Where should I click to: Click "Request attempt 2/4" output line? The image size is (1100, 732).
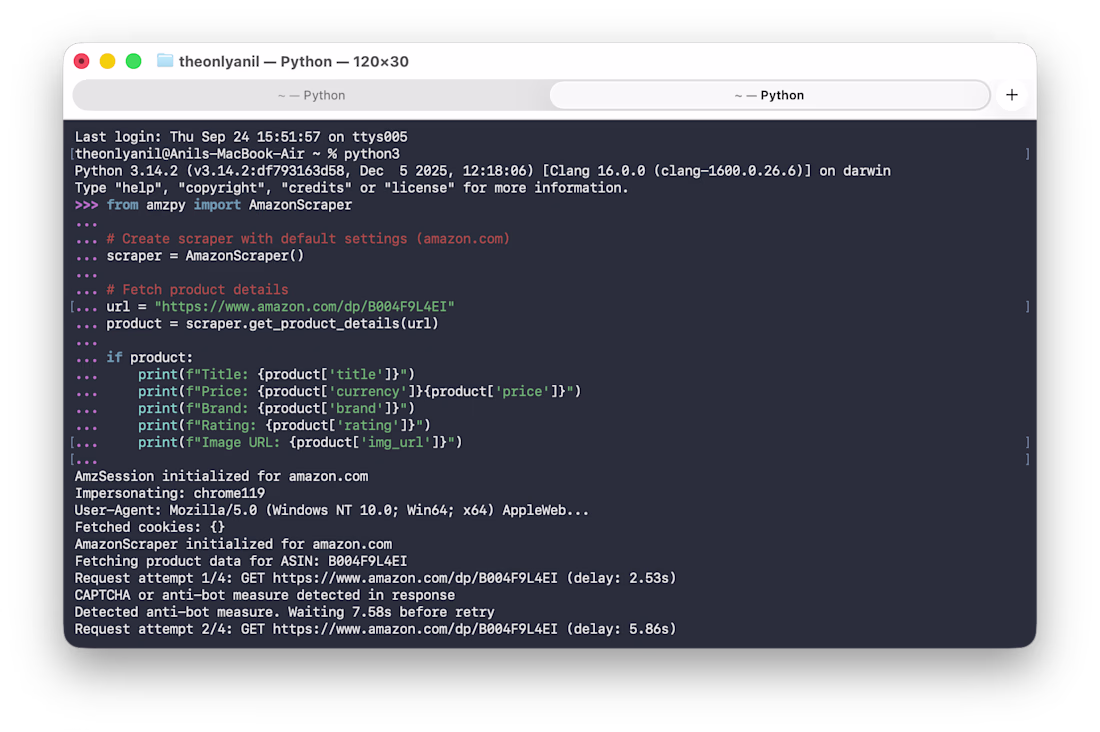pos(375,629)
